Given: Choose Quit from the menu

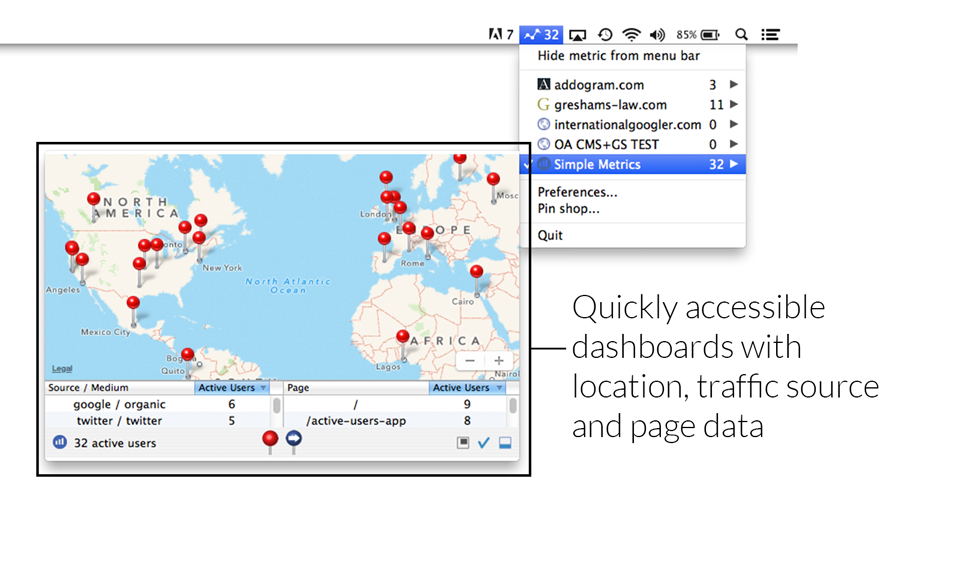Looking at the screenshot, I should (550, 235).
